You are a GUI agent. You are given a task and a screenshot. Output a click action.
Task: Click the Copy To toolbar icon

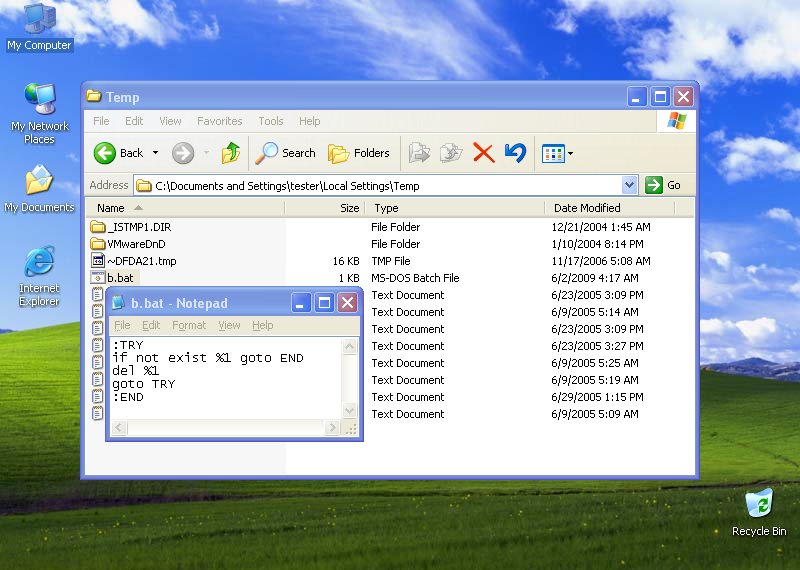pyautogui.click(x=451, y=153)
